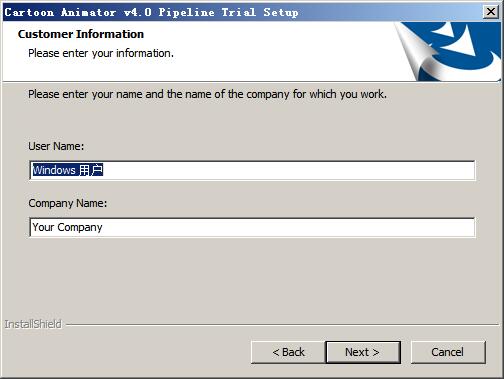Click the Please enter your information subtitle
Viewport: 504px width, 379px height.
click(x=101, y=53)
